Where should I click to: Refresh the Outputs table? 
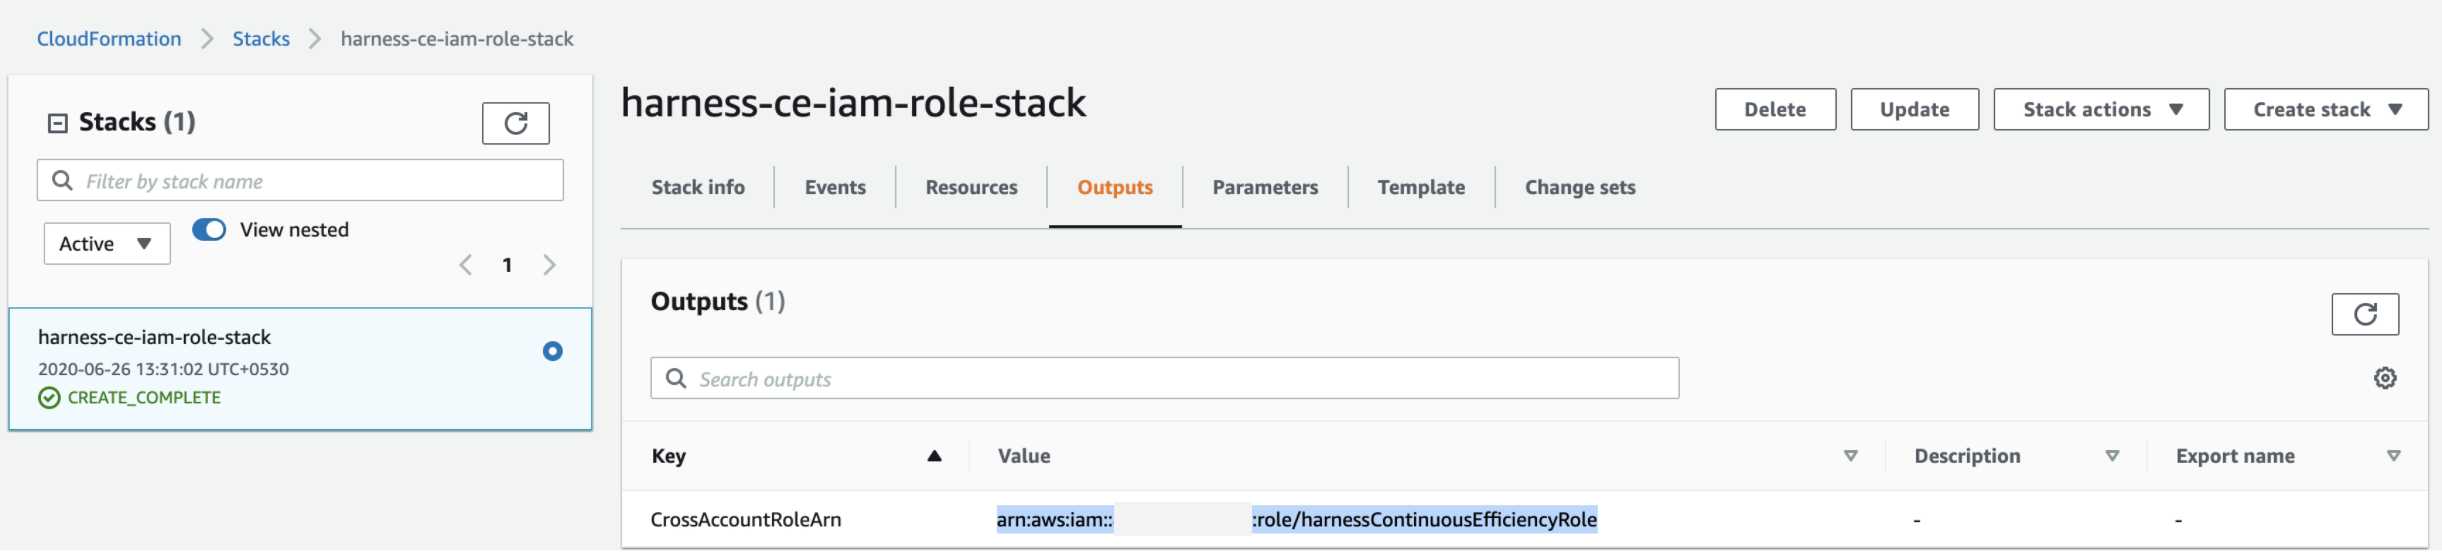(x=2365, y=314)
